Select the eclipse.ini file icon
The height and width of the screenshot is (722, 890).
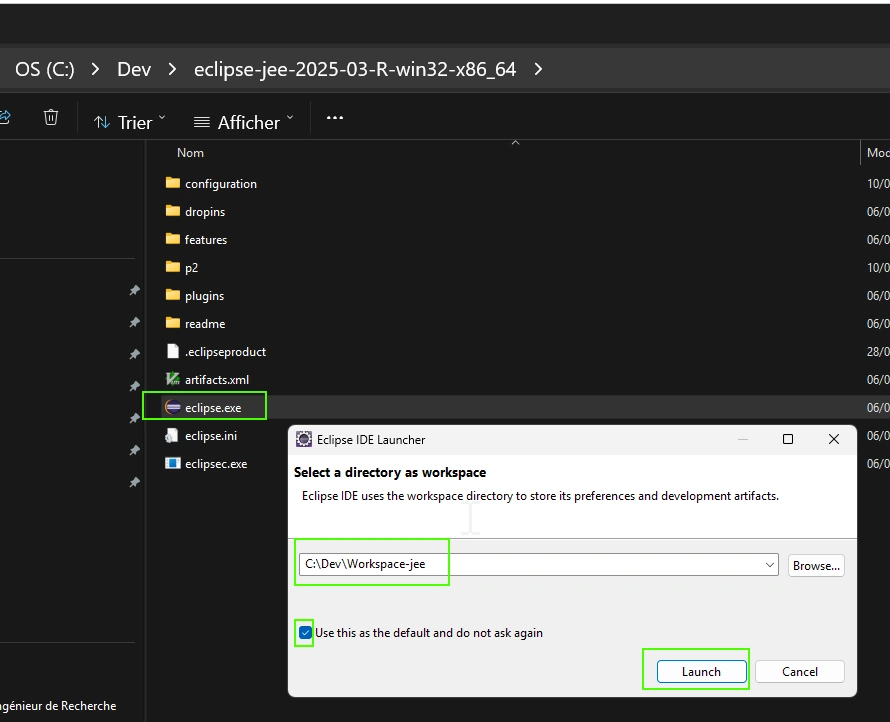172,435
